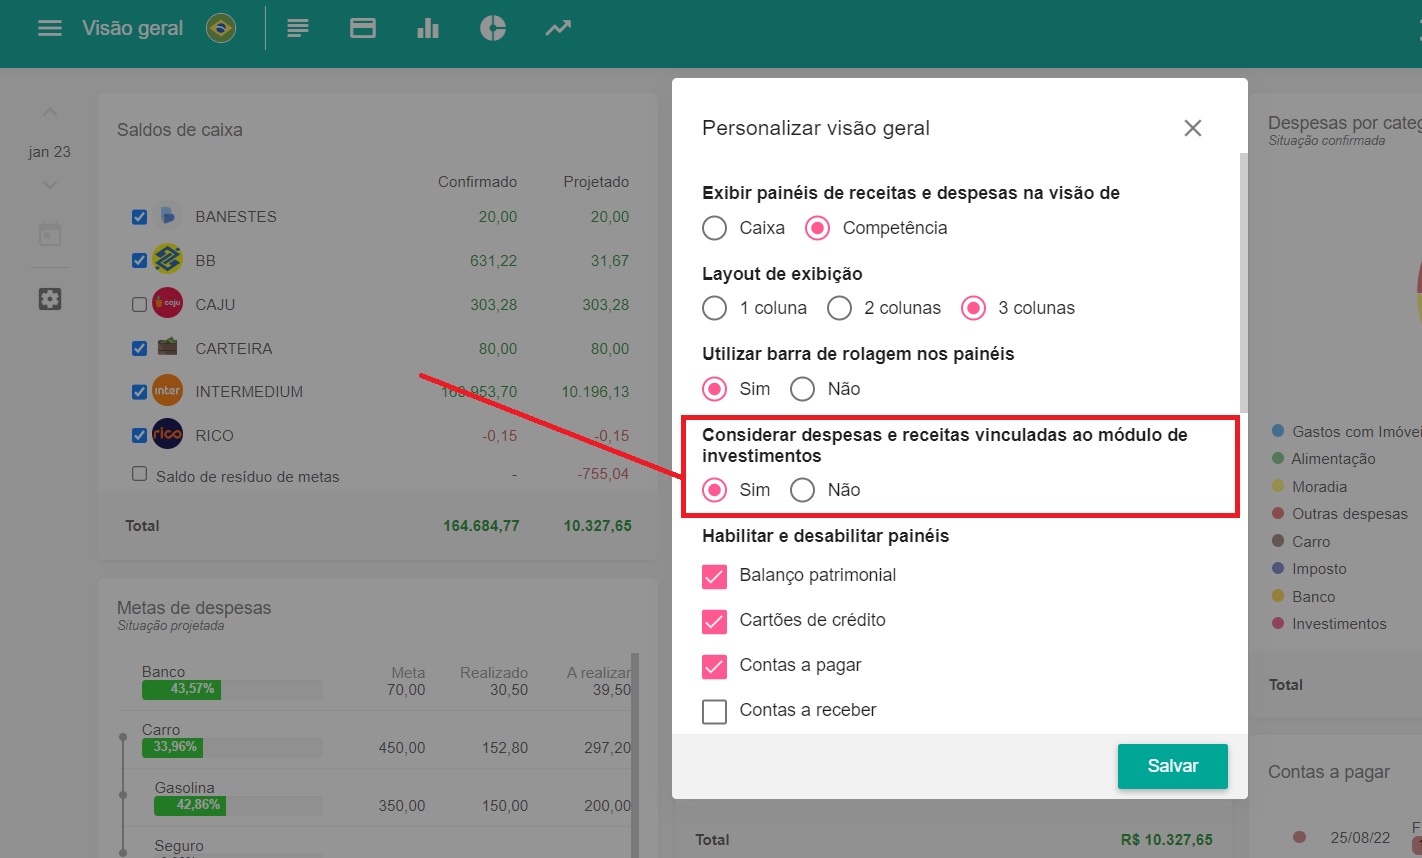Go to next month with down chevron
Image resolution: width=1422 pixels, height=858 pixels.
click(x=50, y=185)
